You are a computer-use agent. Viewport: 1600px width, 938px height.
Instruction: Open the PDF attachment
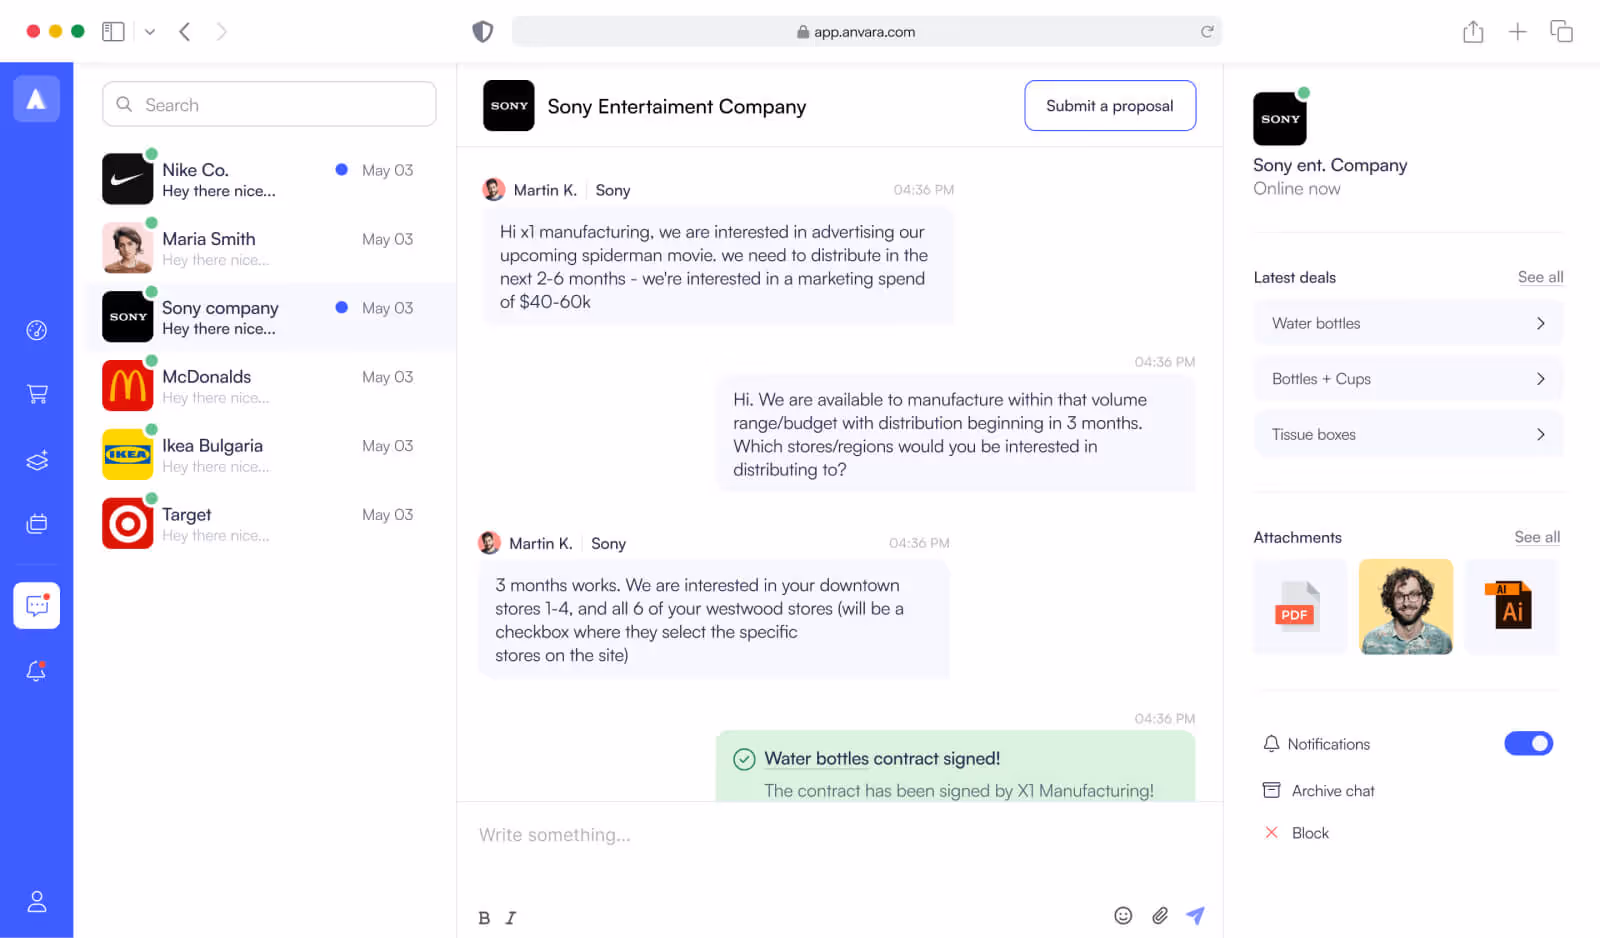click(1300, 606)
